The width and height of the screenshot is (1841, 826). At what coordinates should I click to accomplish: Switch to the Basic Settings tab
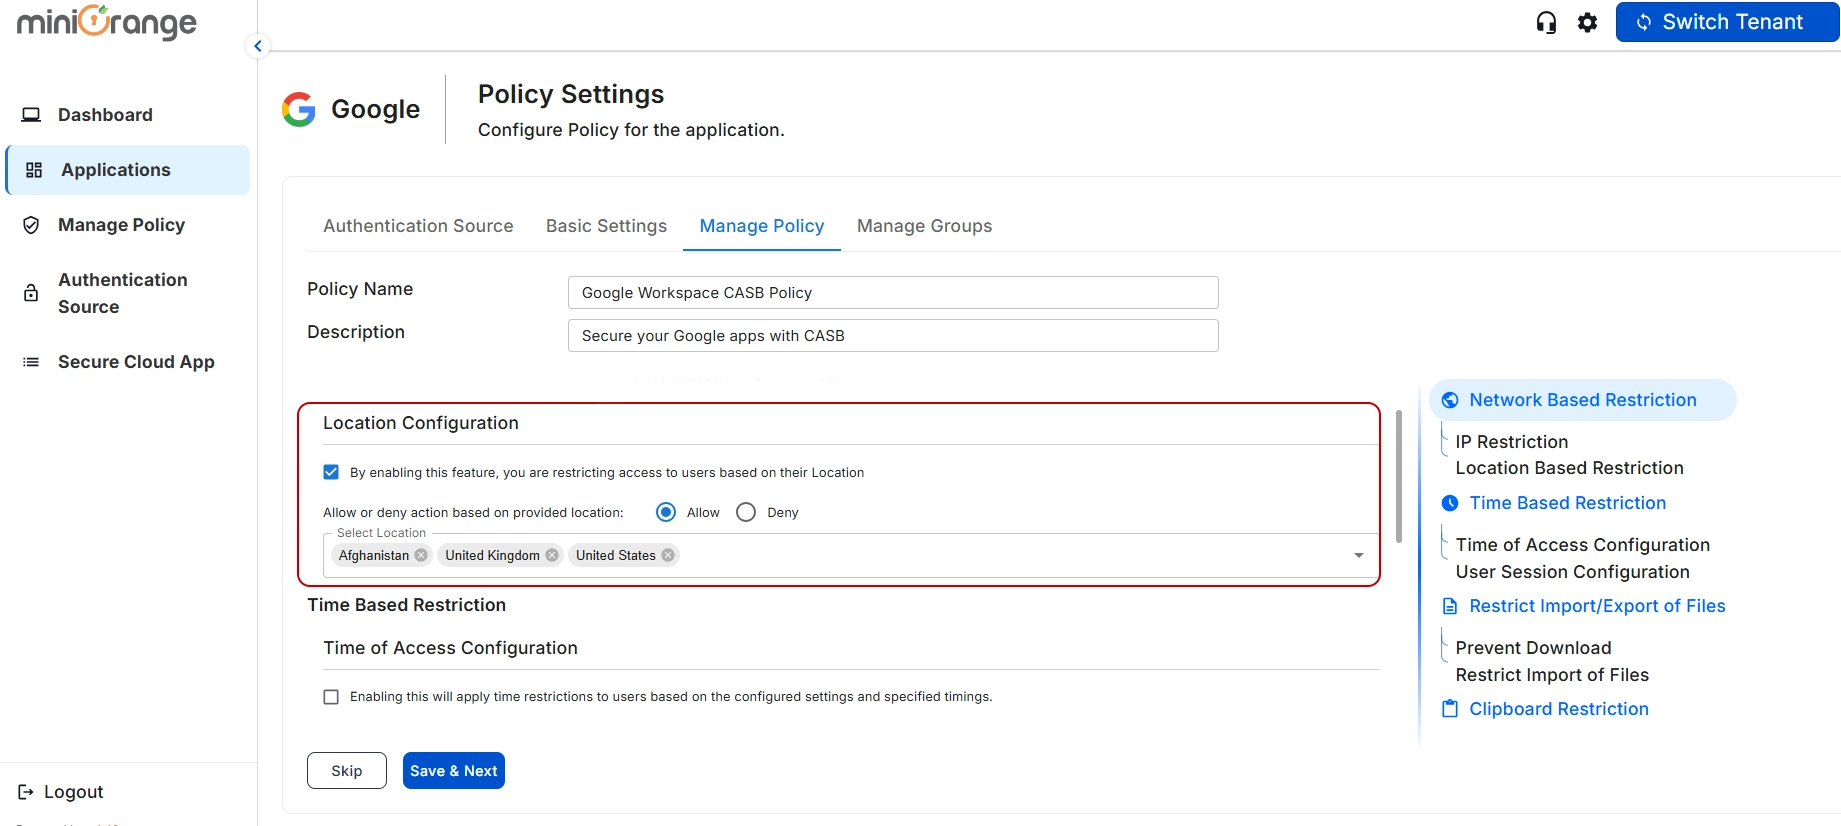click(606, 226)
